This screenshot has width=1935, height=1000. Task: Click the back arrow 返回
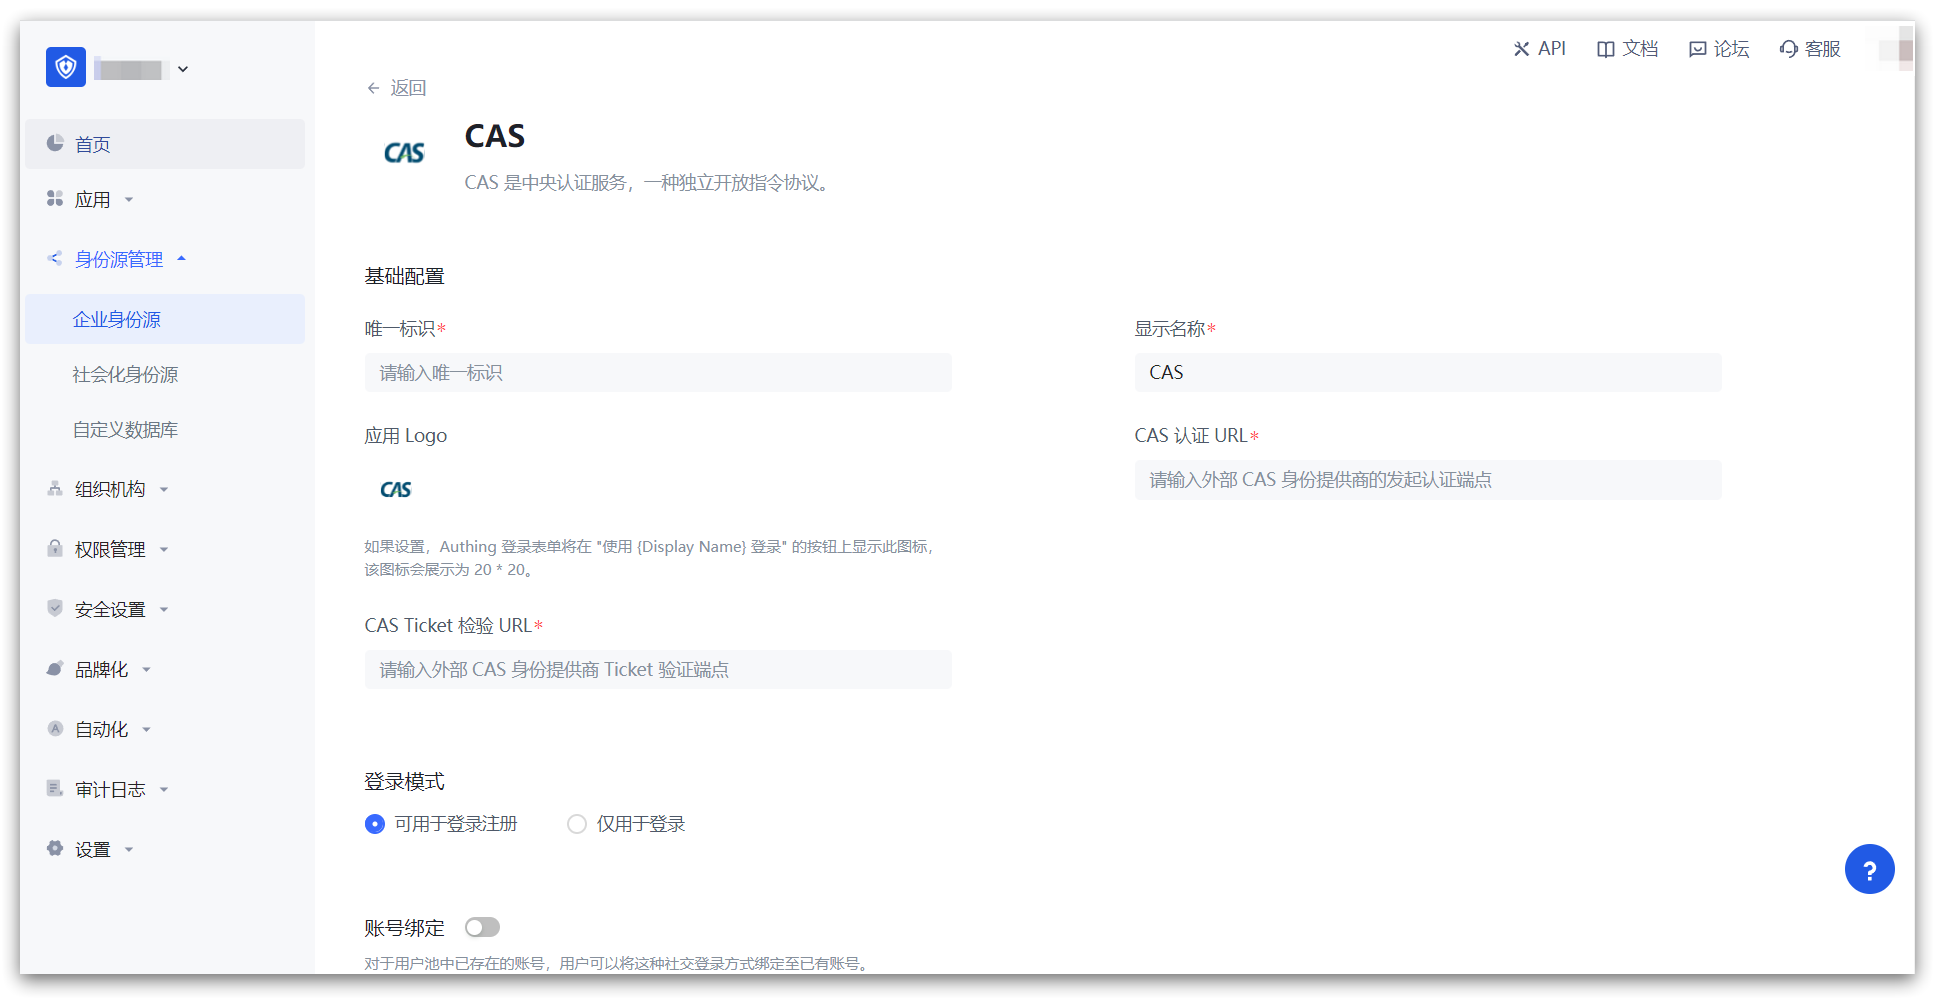[397, 88]
